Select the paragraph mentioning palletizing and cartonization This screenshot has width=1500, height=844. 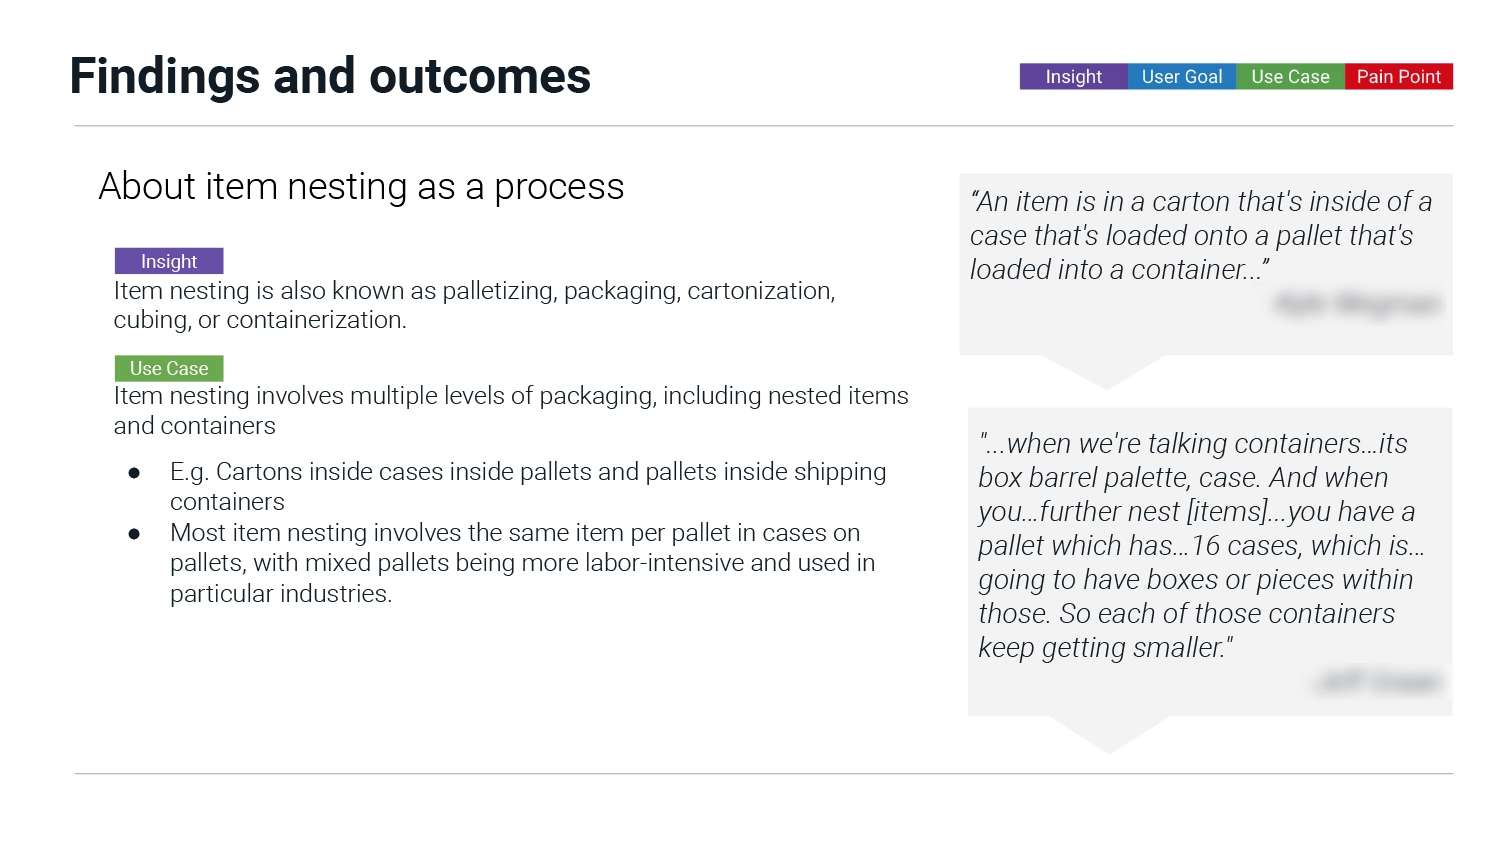[474, 305]
